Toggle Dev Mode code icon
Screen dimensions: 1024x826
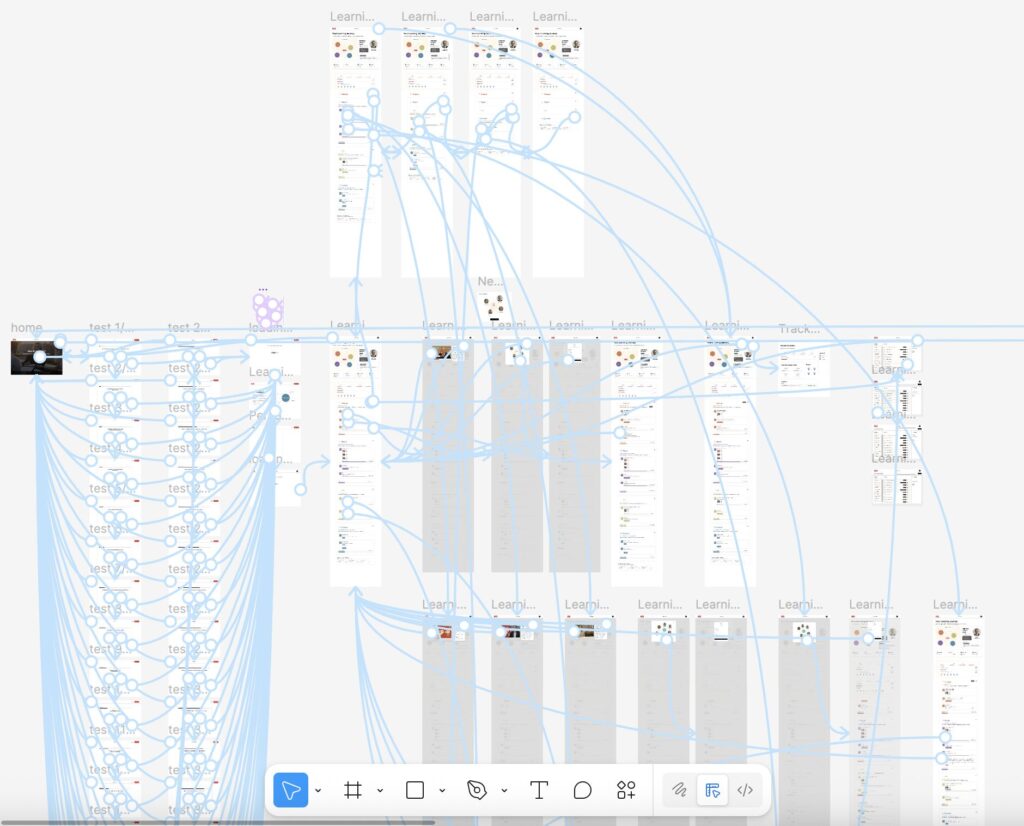click(x=745, y=790)
